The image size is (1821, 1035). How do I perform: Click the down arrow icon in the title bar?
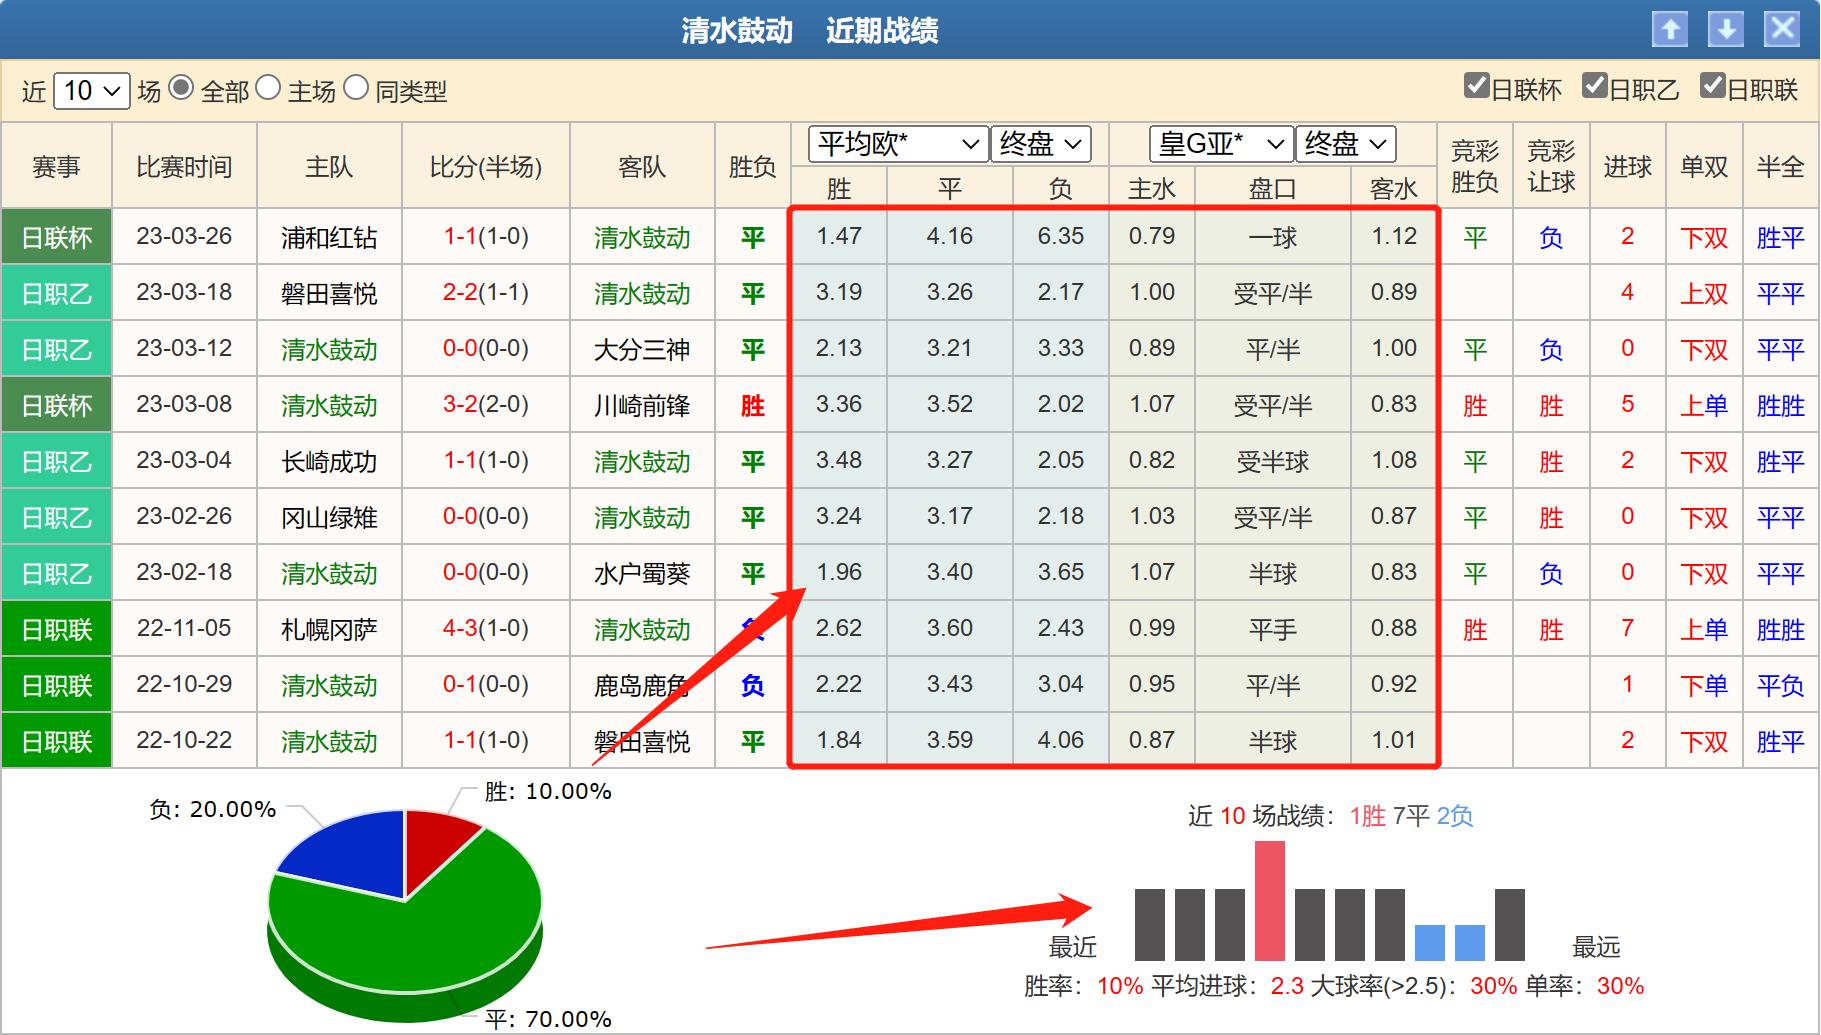(1727, 30)
